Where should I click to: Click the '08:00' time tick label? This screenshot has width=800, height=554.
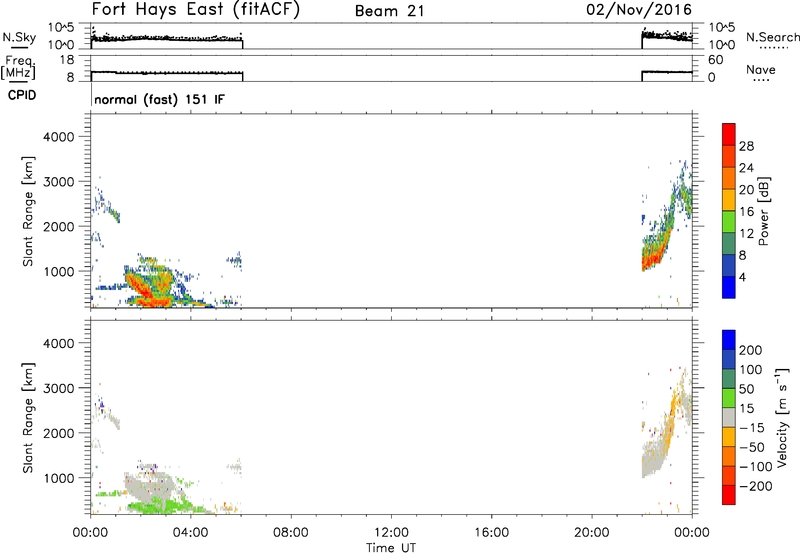(x=291, y=533)
